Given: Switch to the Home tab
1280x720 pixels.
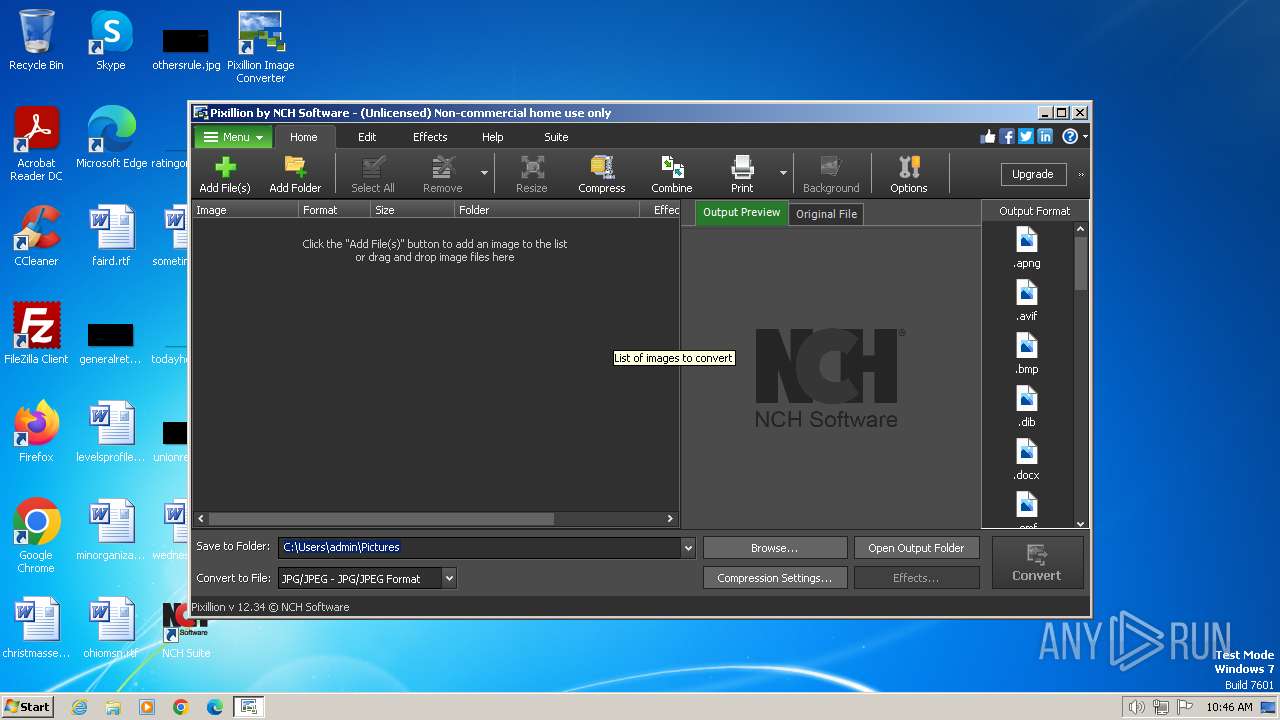Looking at the screenshot, I should (x=303, y=137).
